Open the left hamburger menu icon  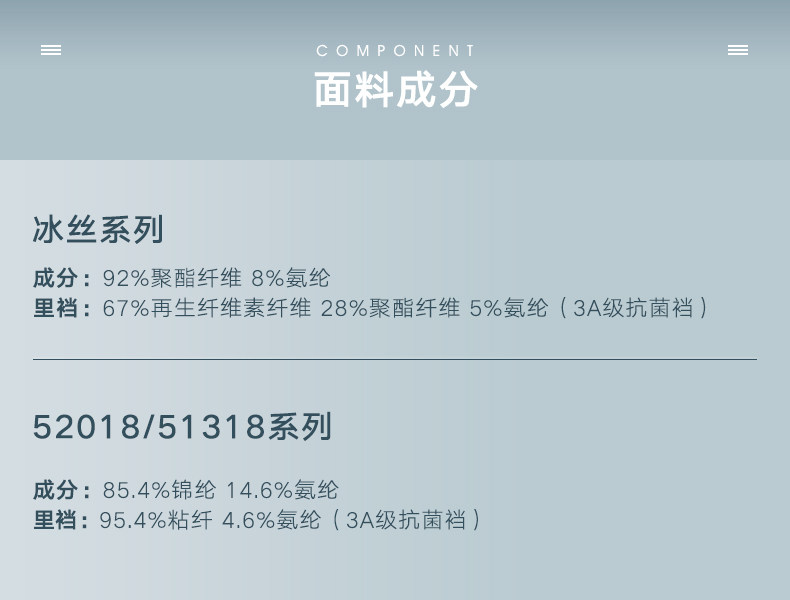click(x=51, y=50)
